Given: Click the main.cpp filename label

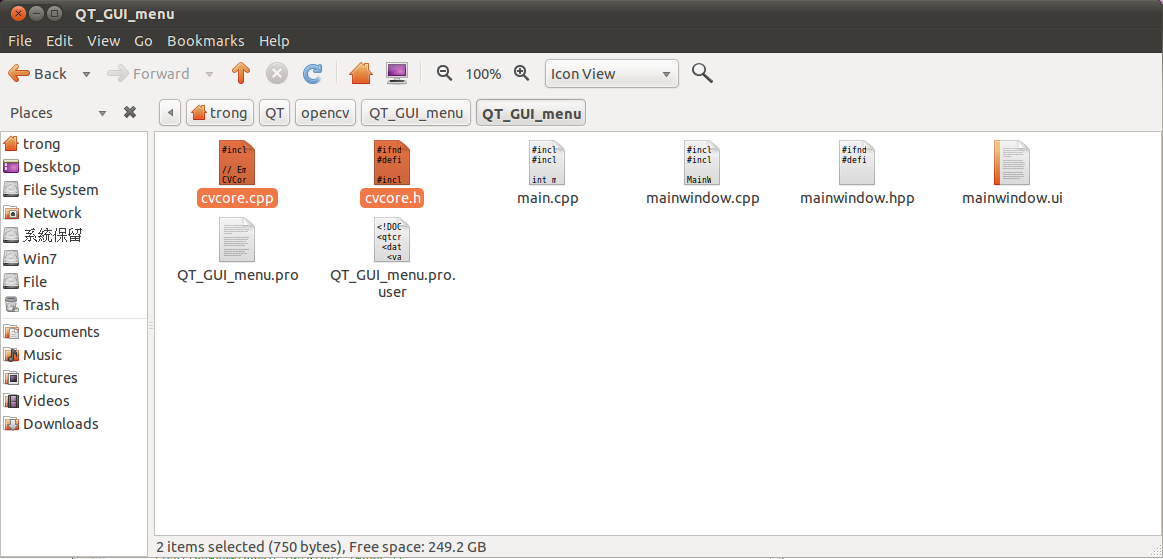Looking at the screenshot, I should (547, 199).
